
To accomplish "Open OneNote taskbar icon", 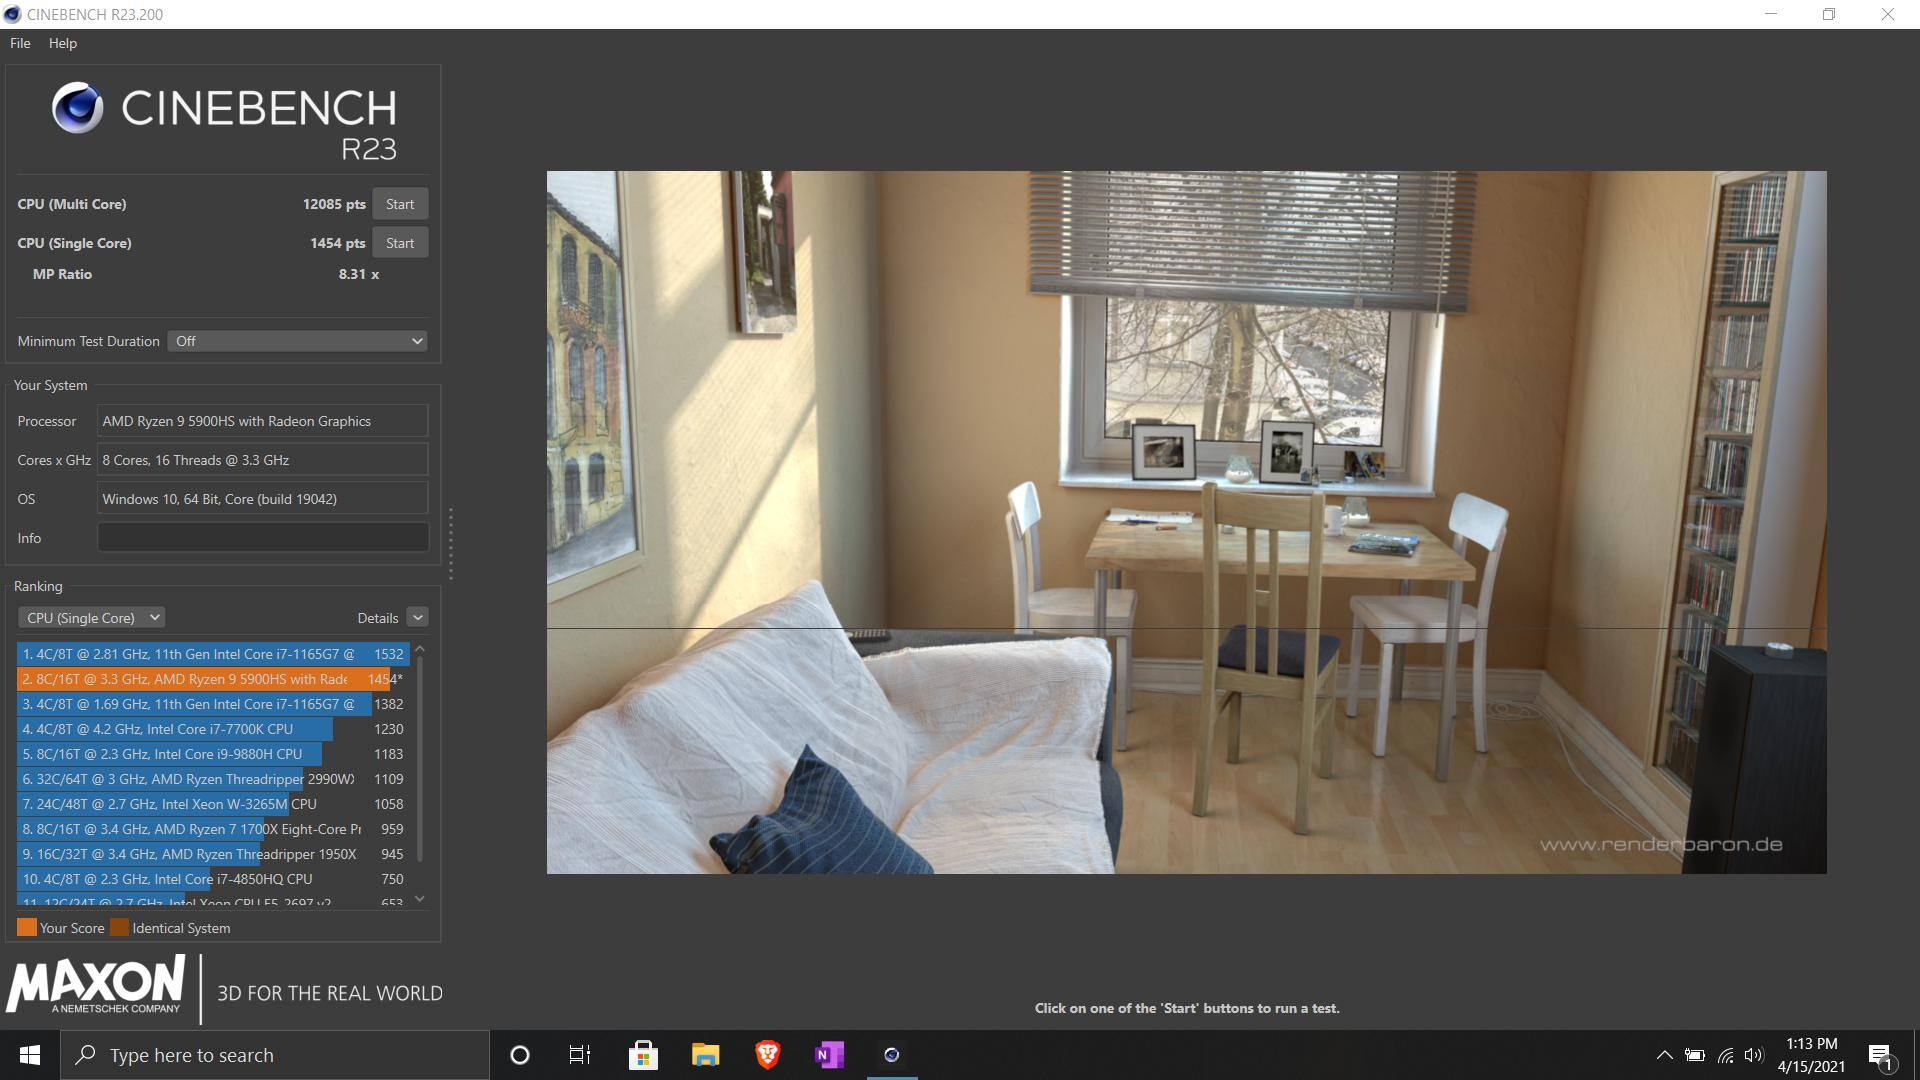I will point(829,1055).
